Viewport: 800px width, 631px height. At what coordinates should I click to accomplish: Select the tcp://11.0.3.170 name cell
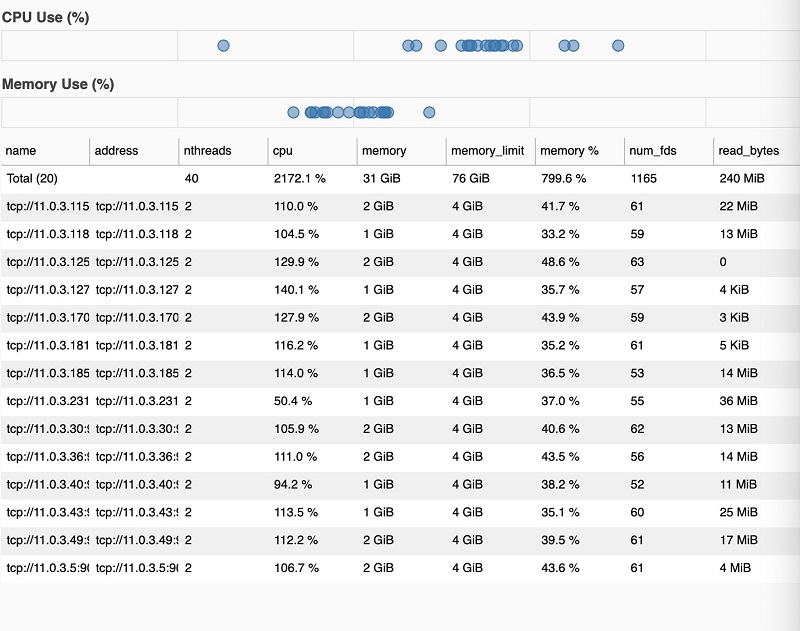click(x=48, y=318)
